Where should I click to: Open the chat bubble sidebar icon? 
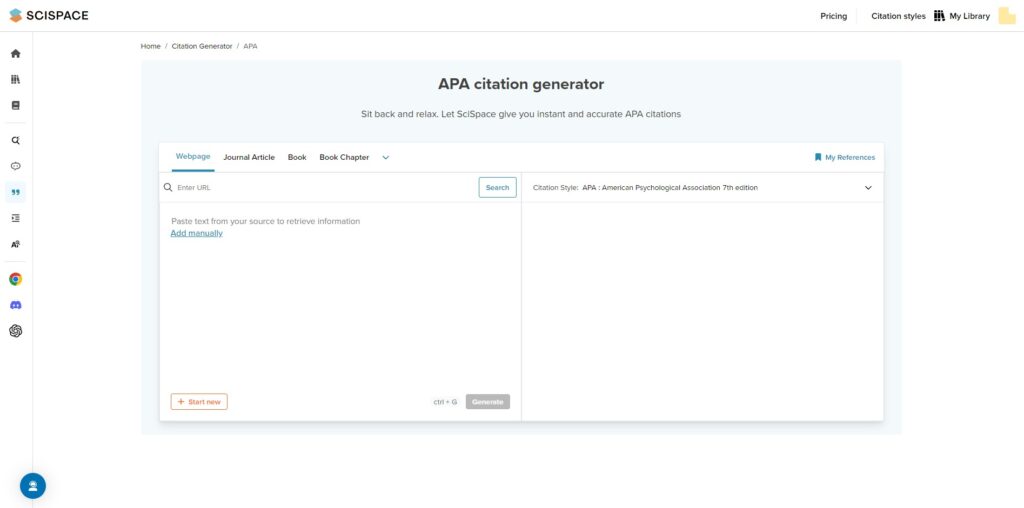(16, 167)
